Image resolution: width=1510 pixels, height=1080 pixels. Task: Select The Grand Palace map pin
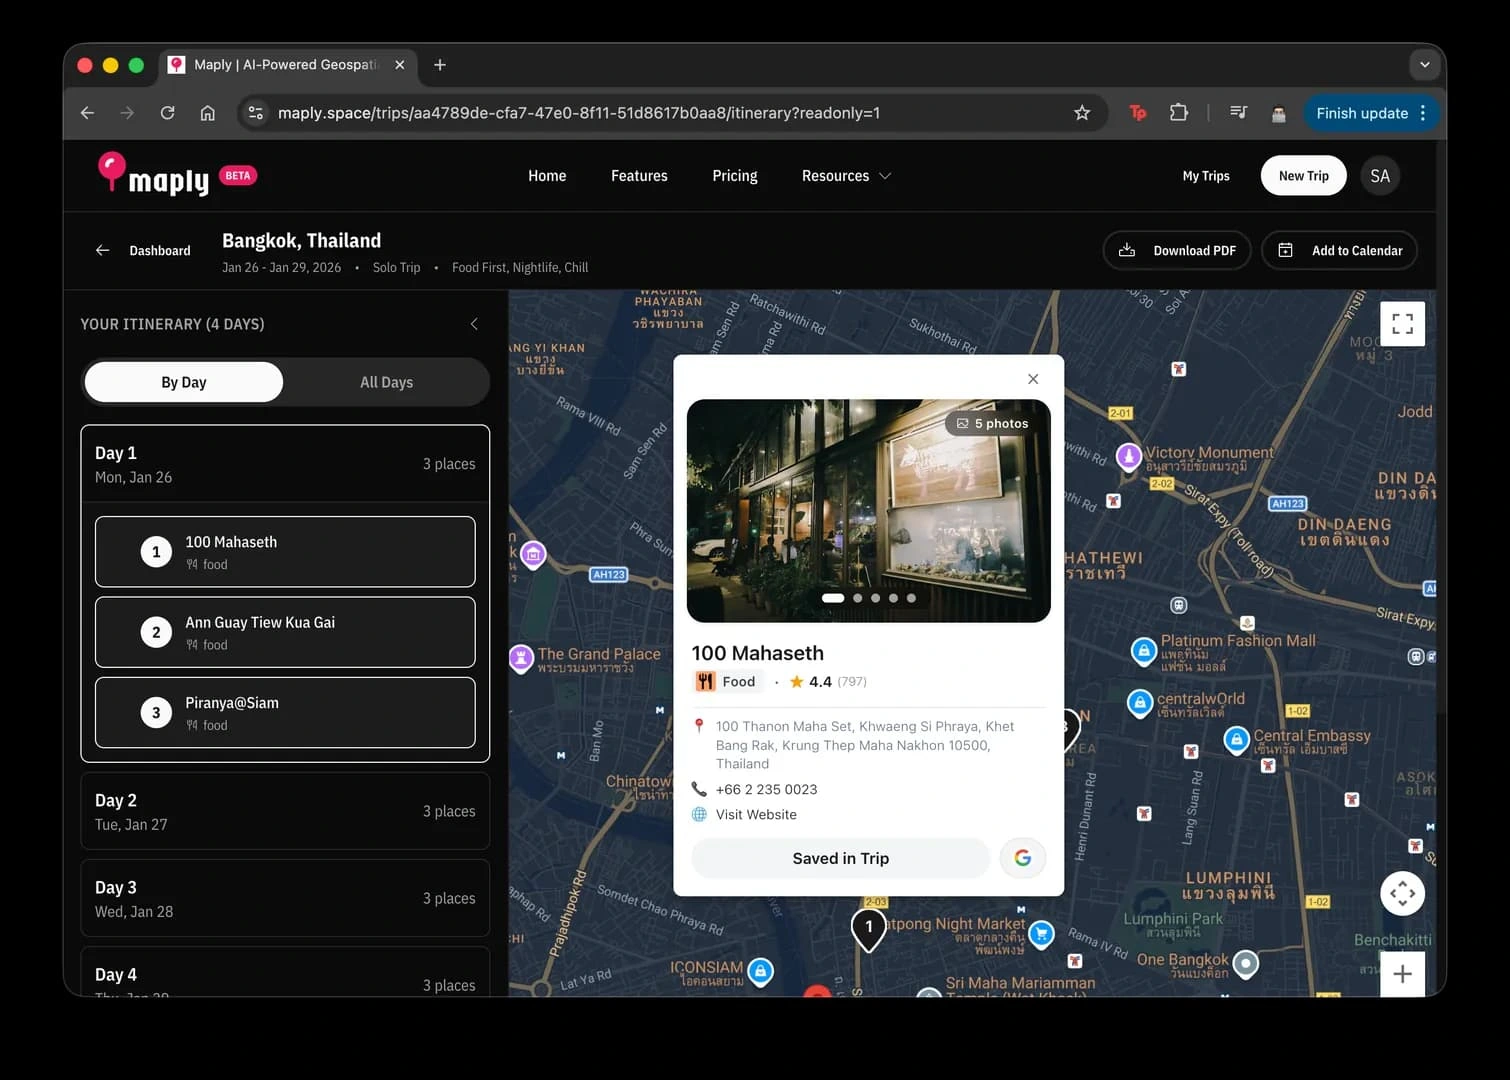click(x=521, y=658)
